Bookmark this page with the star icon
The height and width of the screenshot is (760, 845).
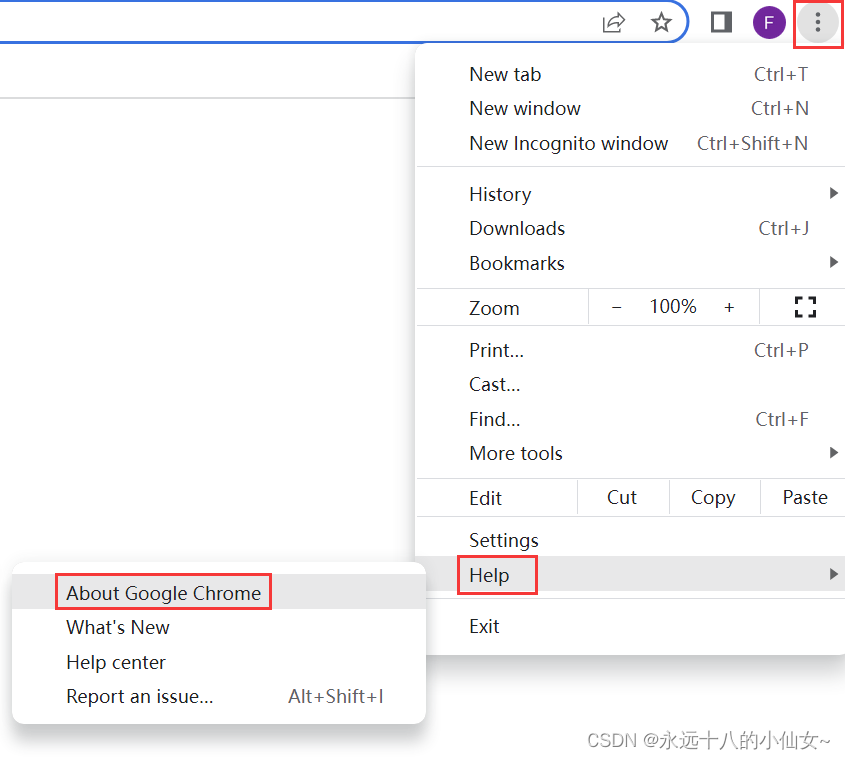tap(661, 23)
